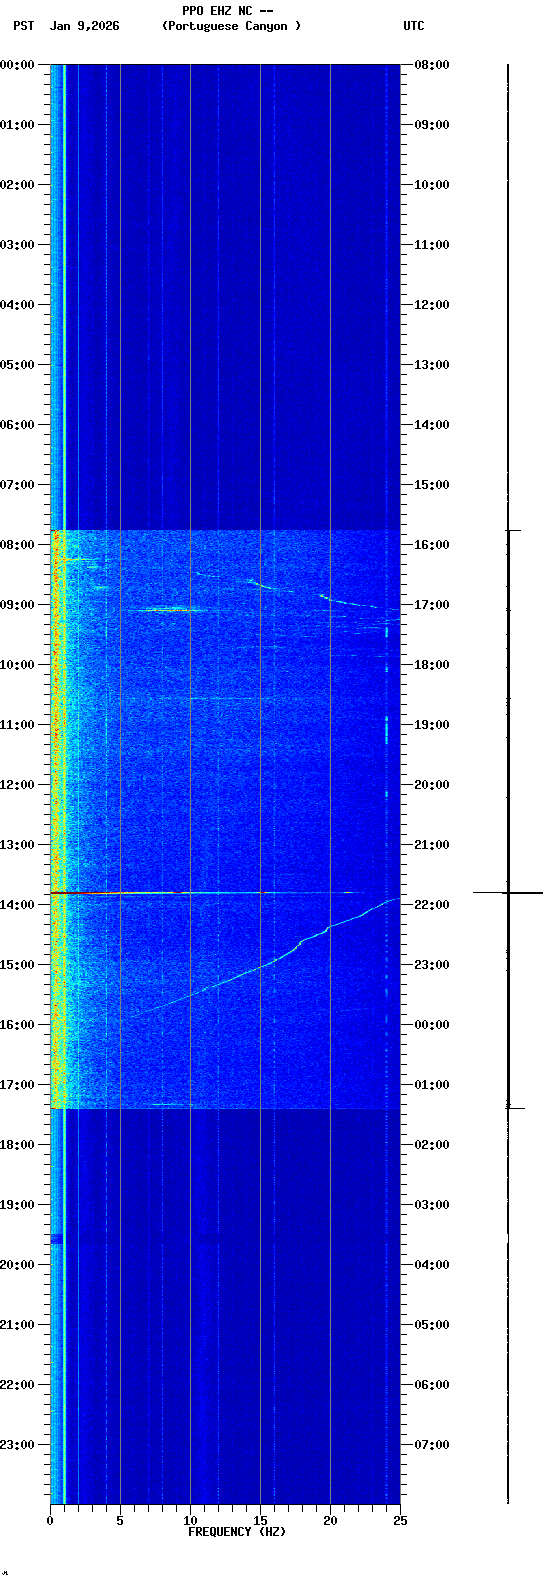
Task: Click the dark blue patch near 19:35 PST
Action: [57, 1239]
